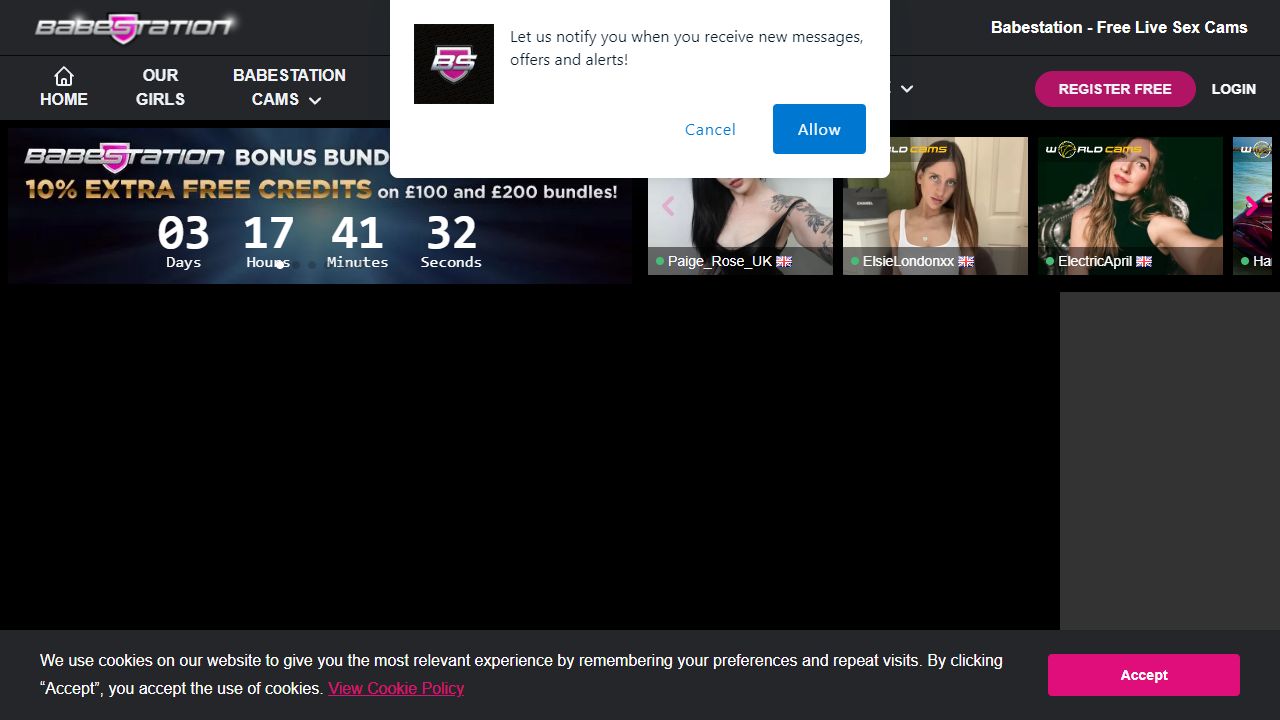Cancel the notification prompt
Viewport: 1280px width, 720px height.
point(710,129)
